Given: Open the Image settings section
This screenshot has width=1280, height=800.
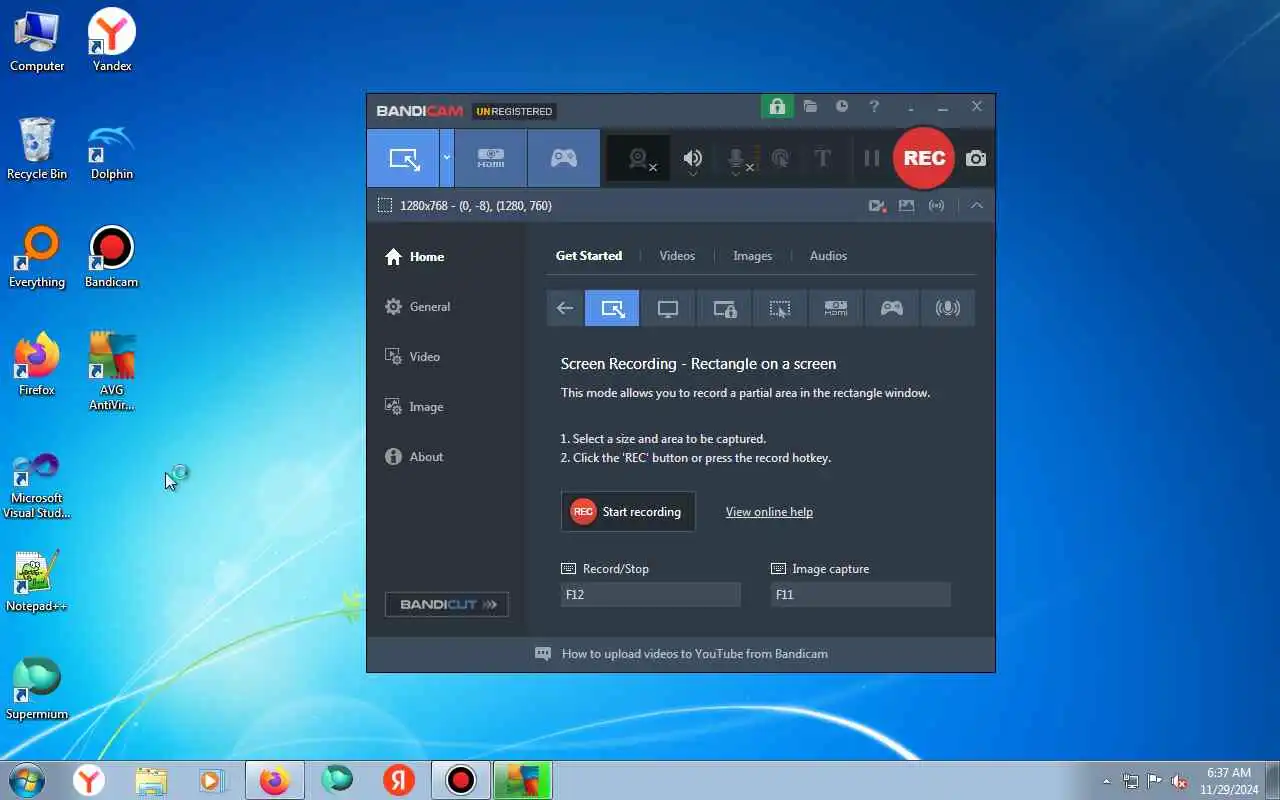Looking at the screenshot, I should (x=414, y=406).
